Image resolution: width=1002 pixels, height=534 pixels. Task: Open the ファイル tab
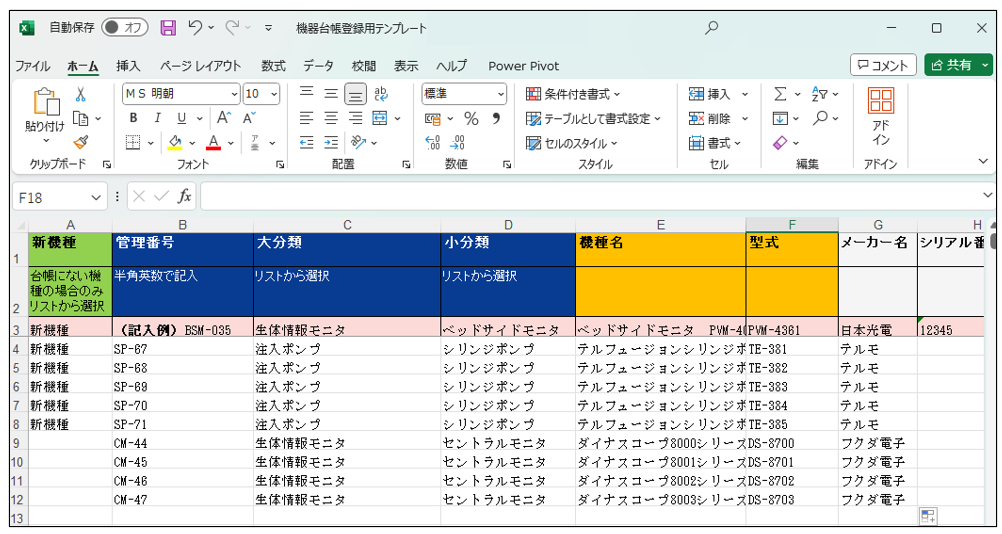33,66
